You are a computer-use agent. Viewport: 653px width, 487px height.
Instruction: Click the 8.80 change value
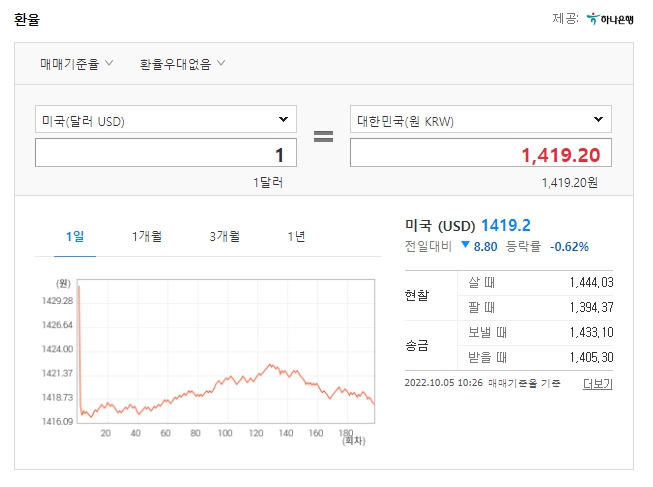point(485,247)
